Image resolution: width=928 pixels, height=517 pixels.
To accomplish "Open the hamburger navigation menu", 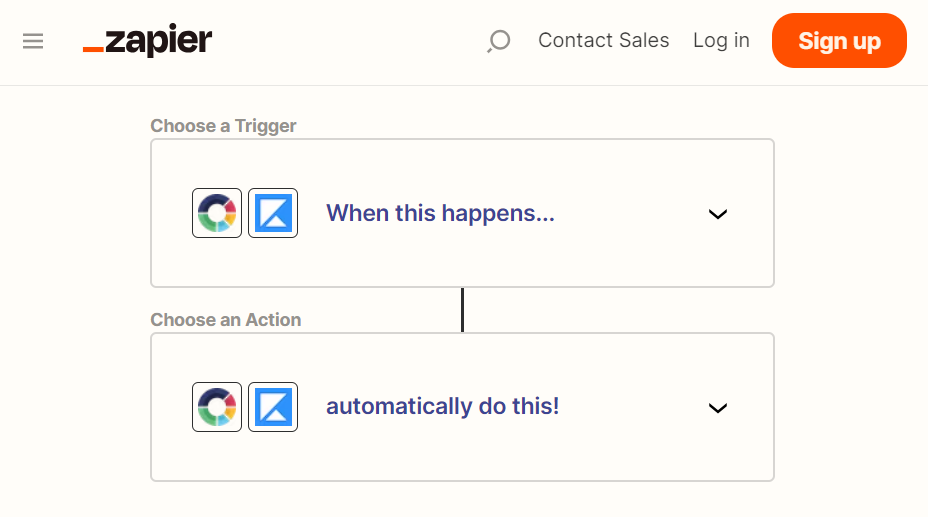I will 33,41.
